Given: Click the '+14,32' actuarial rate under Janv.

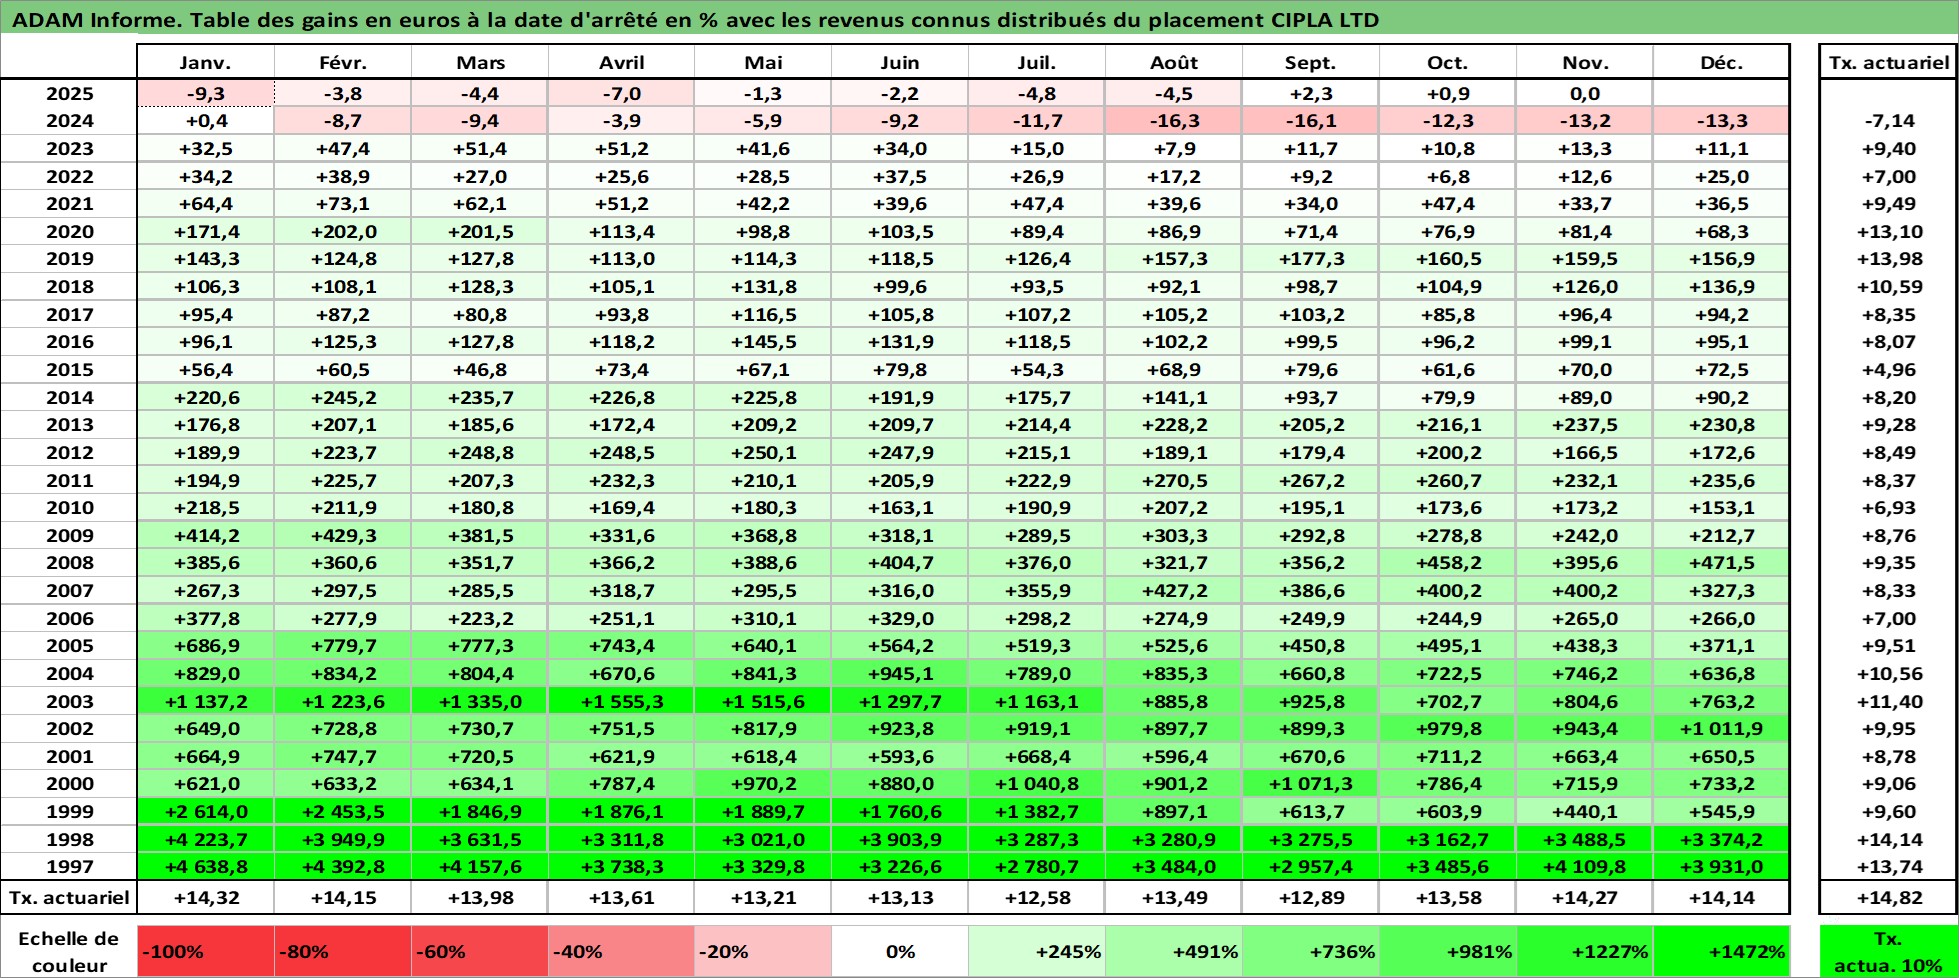Looking at the screenshot, I should 205,897.
